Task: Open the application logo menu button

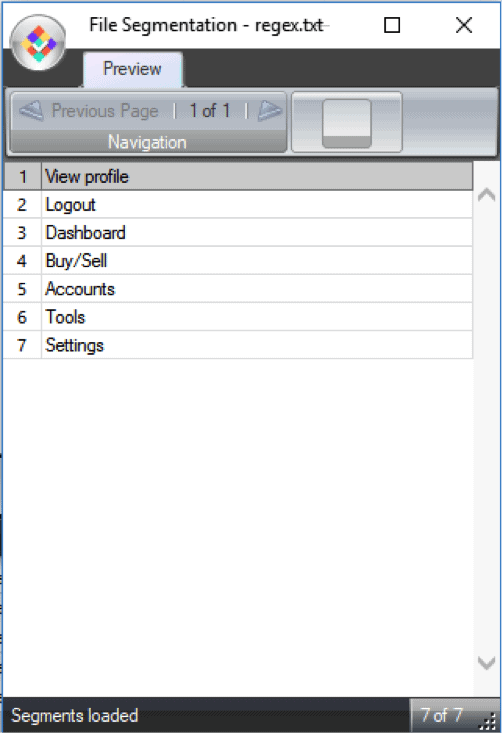Action: click(x=38, y=43)
